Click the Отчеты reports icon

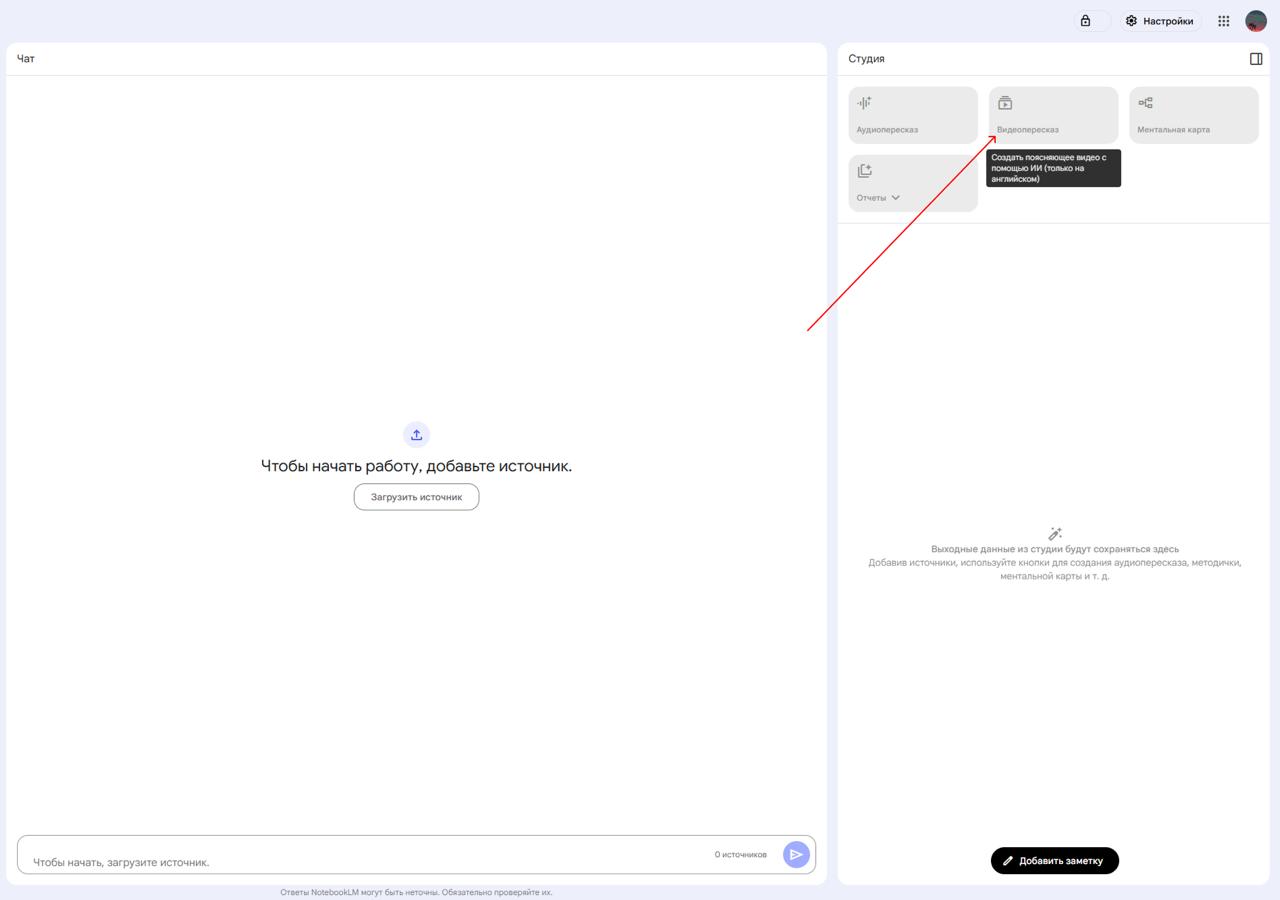[x=864, y=171]
